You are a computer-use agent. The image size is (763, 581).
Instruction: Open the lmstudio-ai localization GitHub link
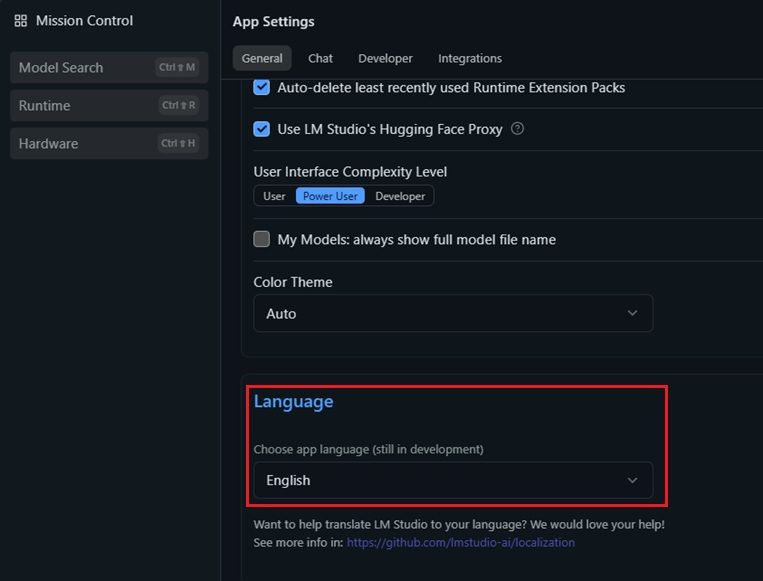click(460, 542)
